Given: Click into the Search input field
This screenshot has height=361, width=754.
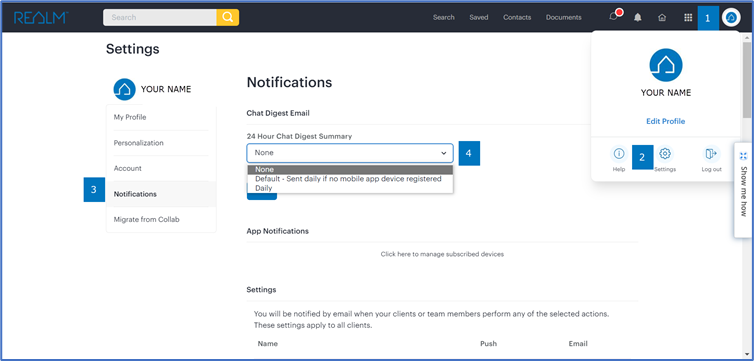Looking at the screenshot, I should tap(160, 17).
